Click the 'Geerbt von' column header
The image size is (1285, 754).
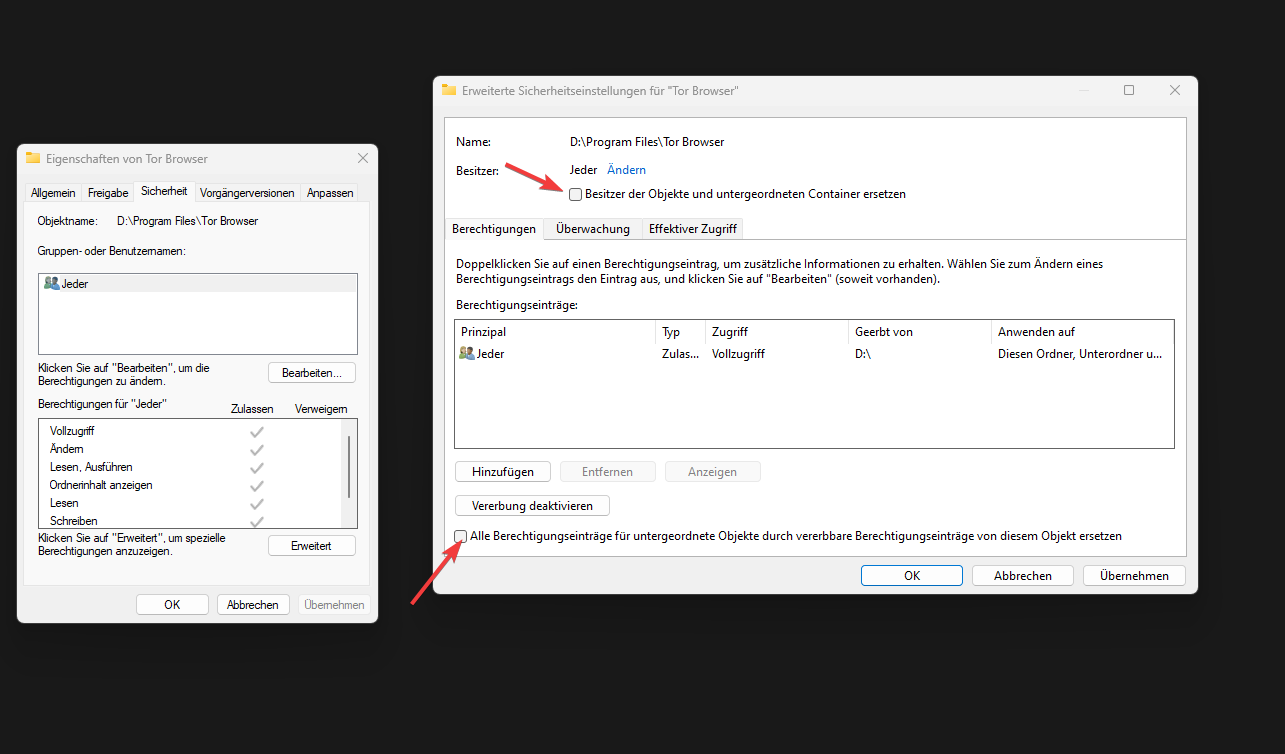[920, 332]
